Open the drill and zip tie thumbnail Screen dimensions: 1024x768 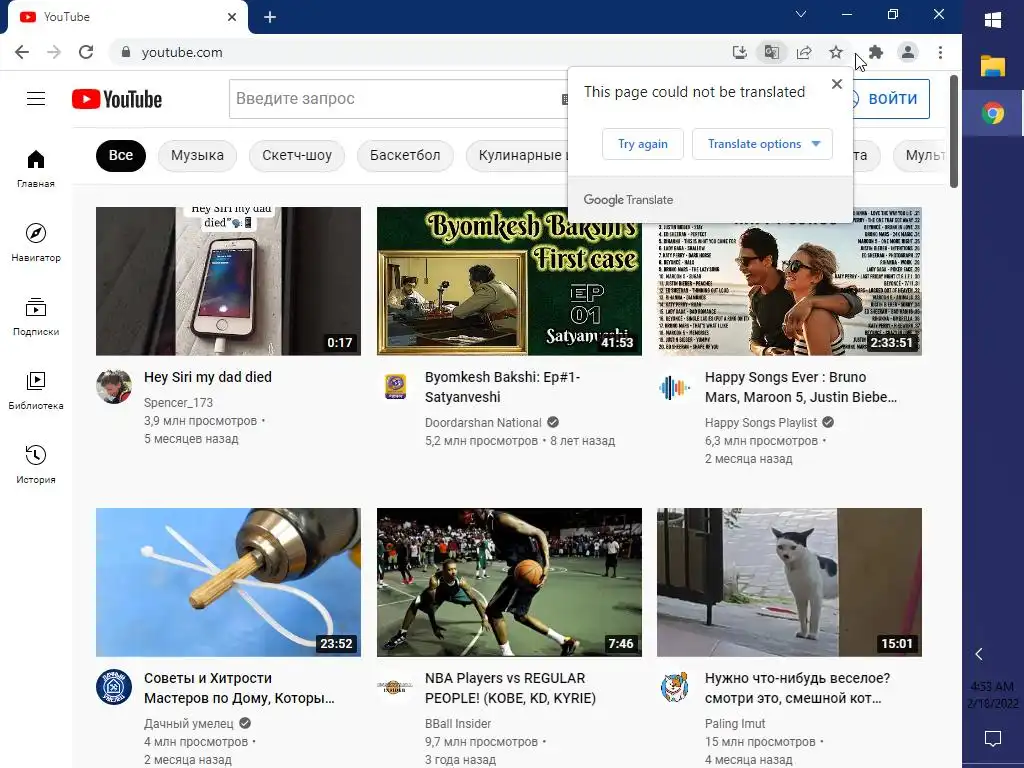coord(229,583)
